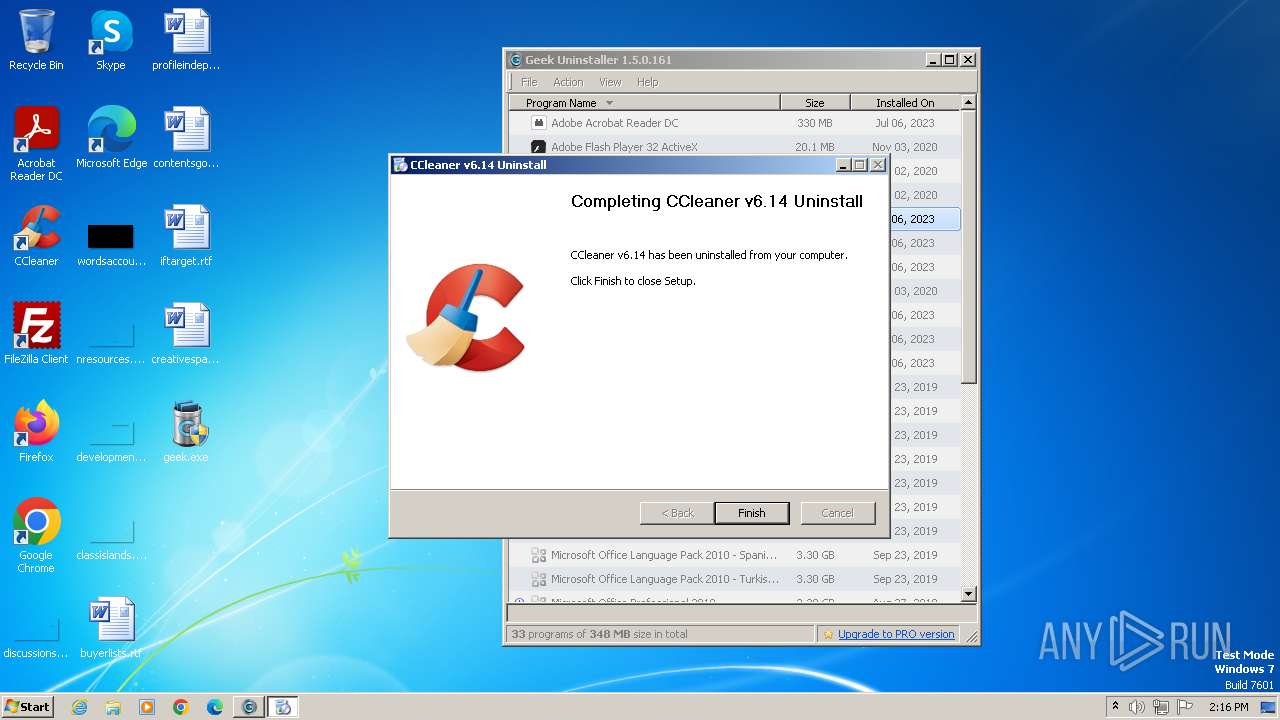Open iftarget.rtf document on desktop
Image resolution: width=1280 pixels, height=720 pixels.
tap(186, 237)
